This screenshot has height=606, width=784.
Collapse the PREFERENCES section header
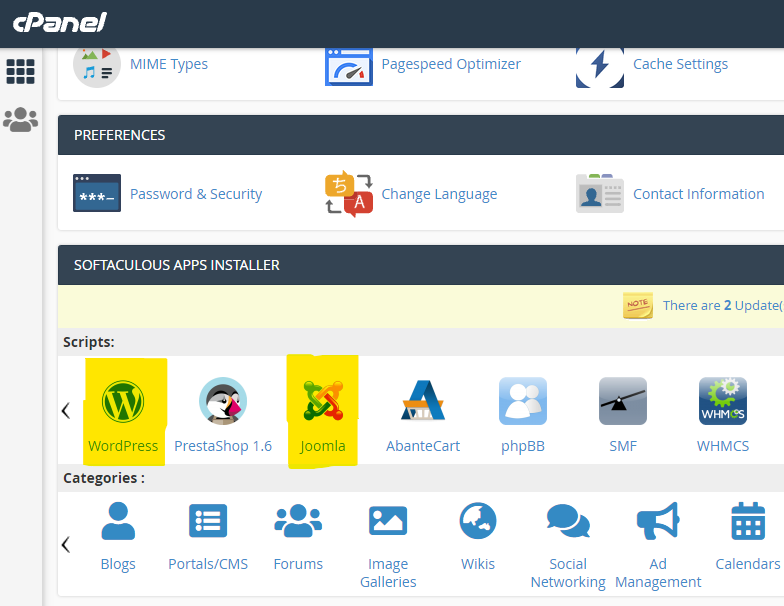click(421, 135)
